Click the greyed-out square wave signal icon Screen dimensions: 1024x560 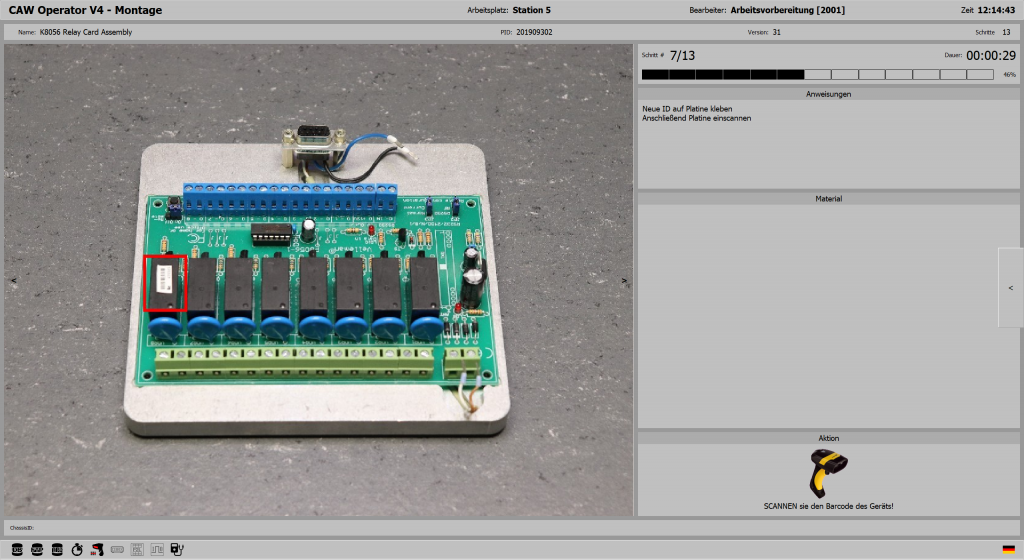[x=157, y=550]
